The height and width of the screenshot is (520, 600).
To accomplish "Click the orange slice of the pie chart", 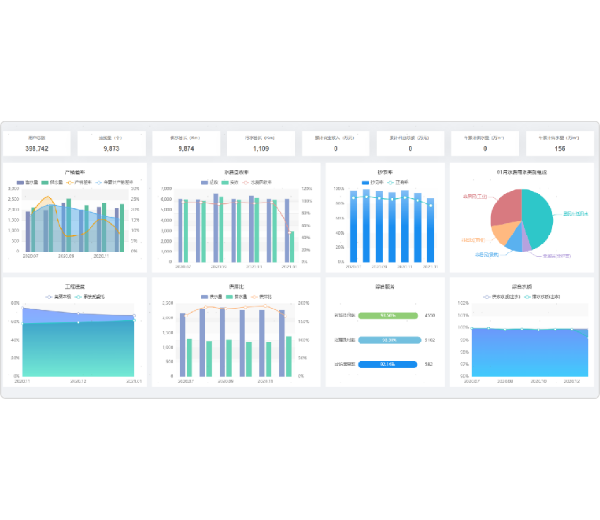I will coord(502,236).
